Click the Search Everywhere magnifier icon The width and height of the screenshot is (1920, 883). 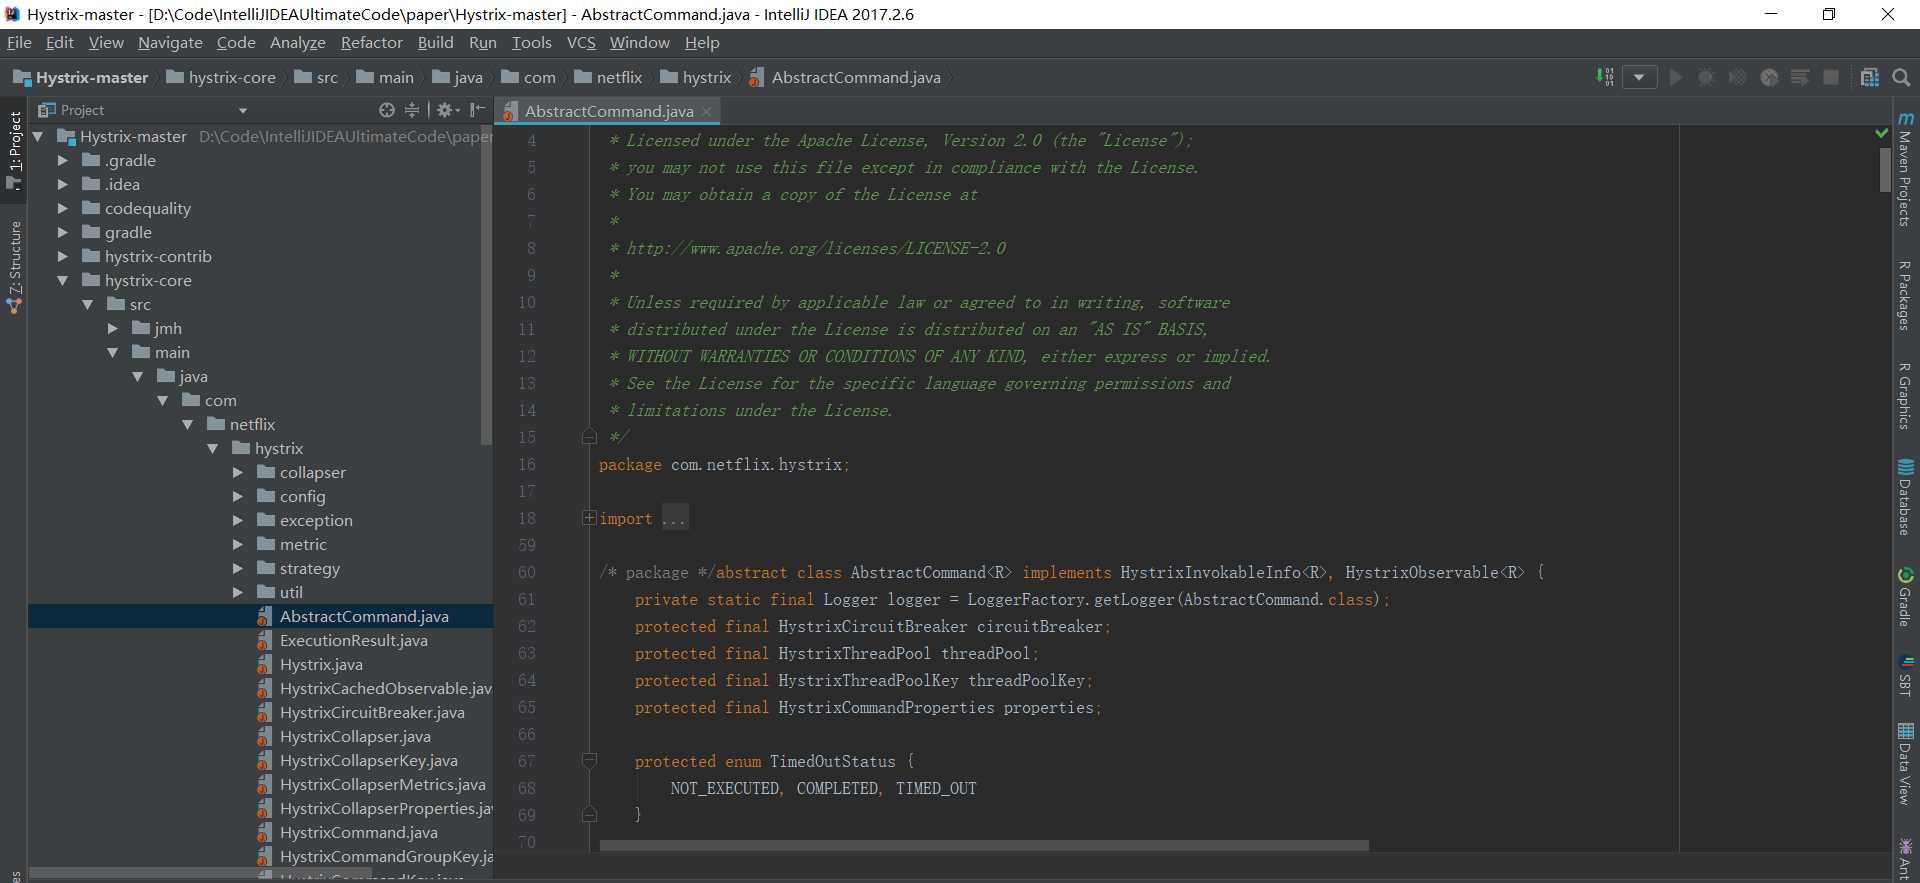click(1901, 77)
